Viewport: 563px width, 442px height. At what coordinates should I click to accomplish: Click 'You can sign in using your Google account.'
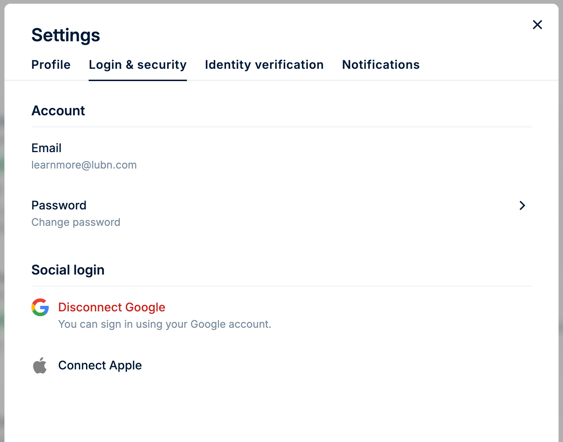click(165, 324)
